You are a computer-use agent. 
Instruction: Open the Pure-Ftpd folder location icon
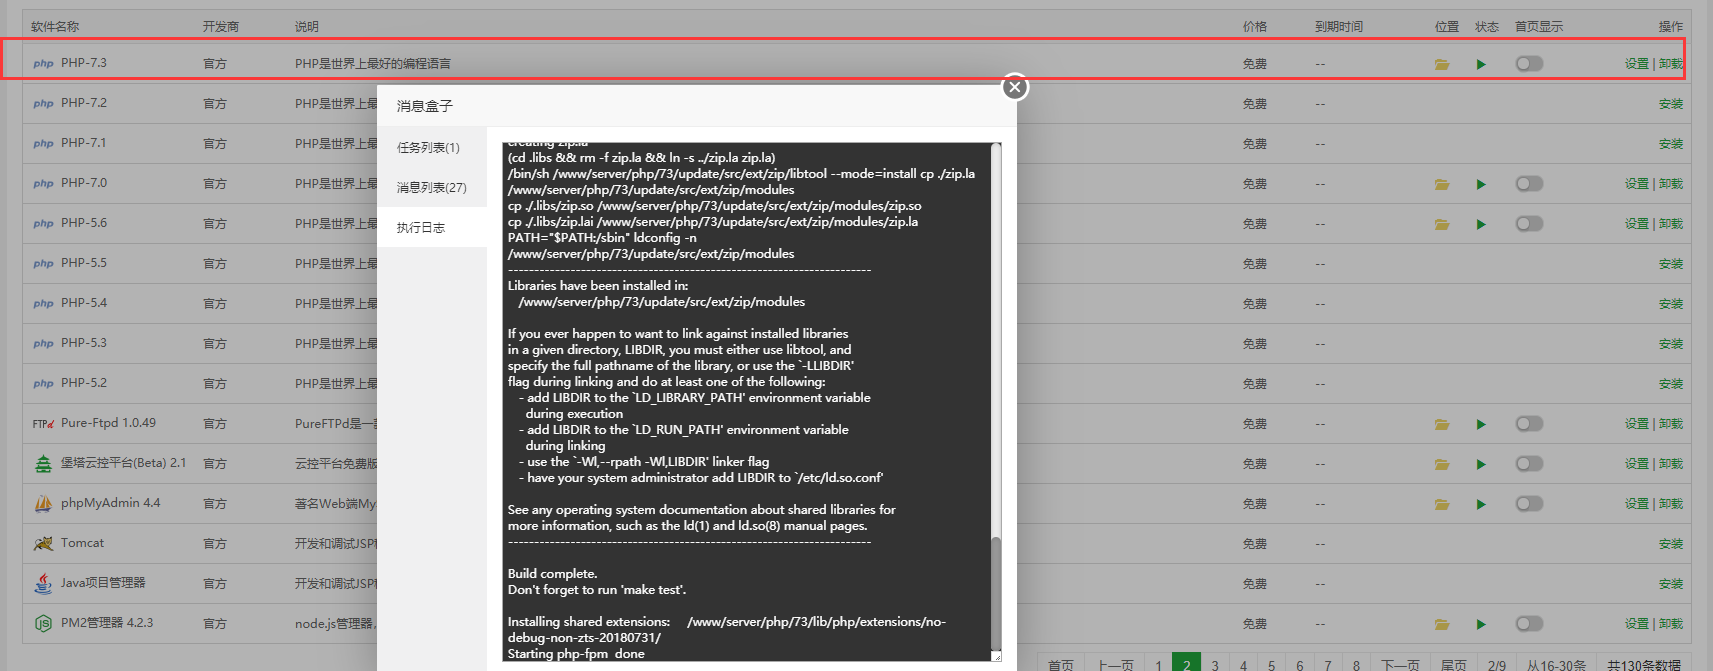pyautogui.click(x=1442, y=424)
